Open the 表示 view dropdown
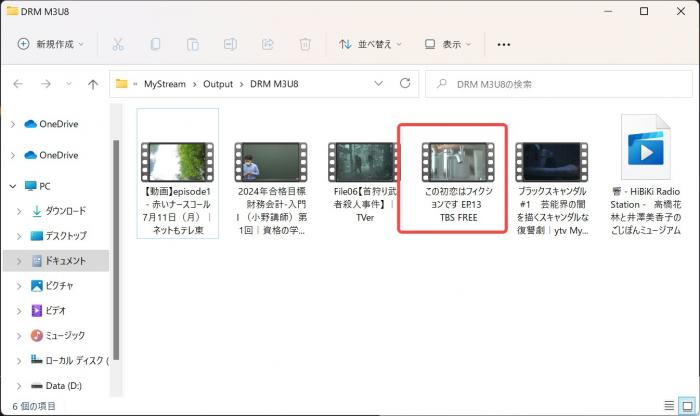The height and width of the screenshot is (416, 700). (448, 44)
